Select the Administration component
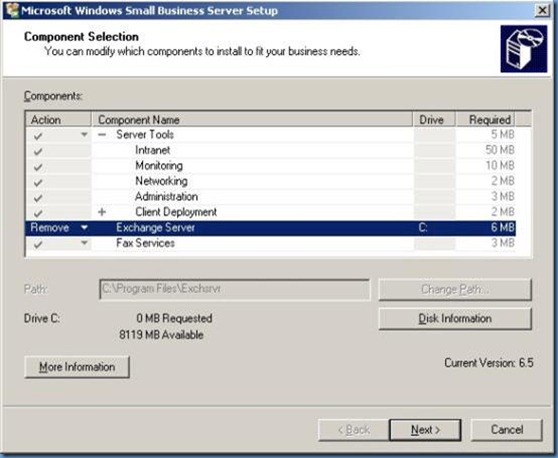This screenshot has height=458, width=558. click(166, 197)
